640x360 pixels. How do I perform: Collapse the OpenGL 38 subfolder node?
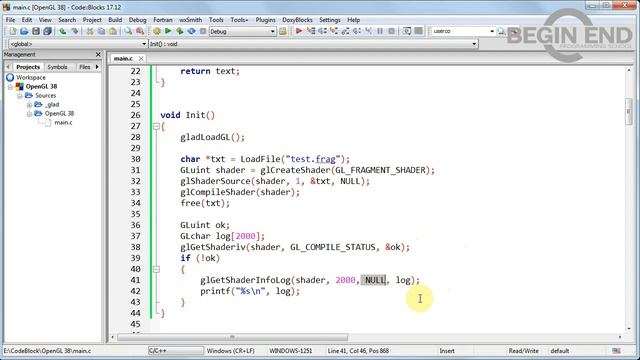[x=29, y=114]
